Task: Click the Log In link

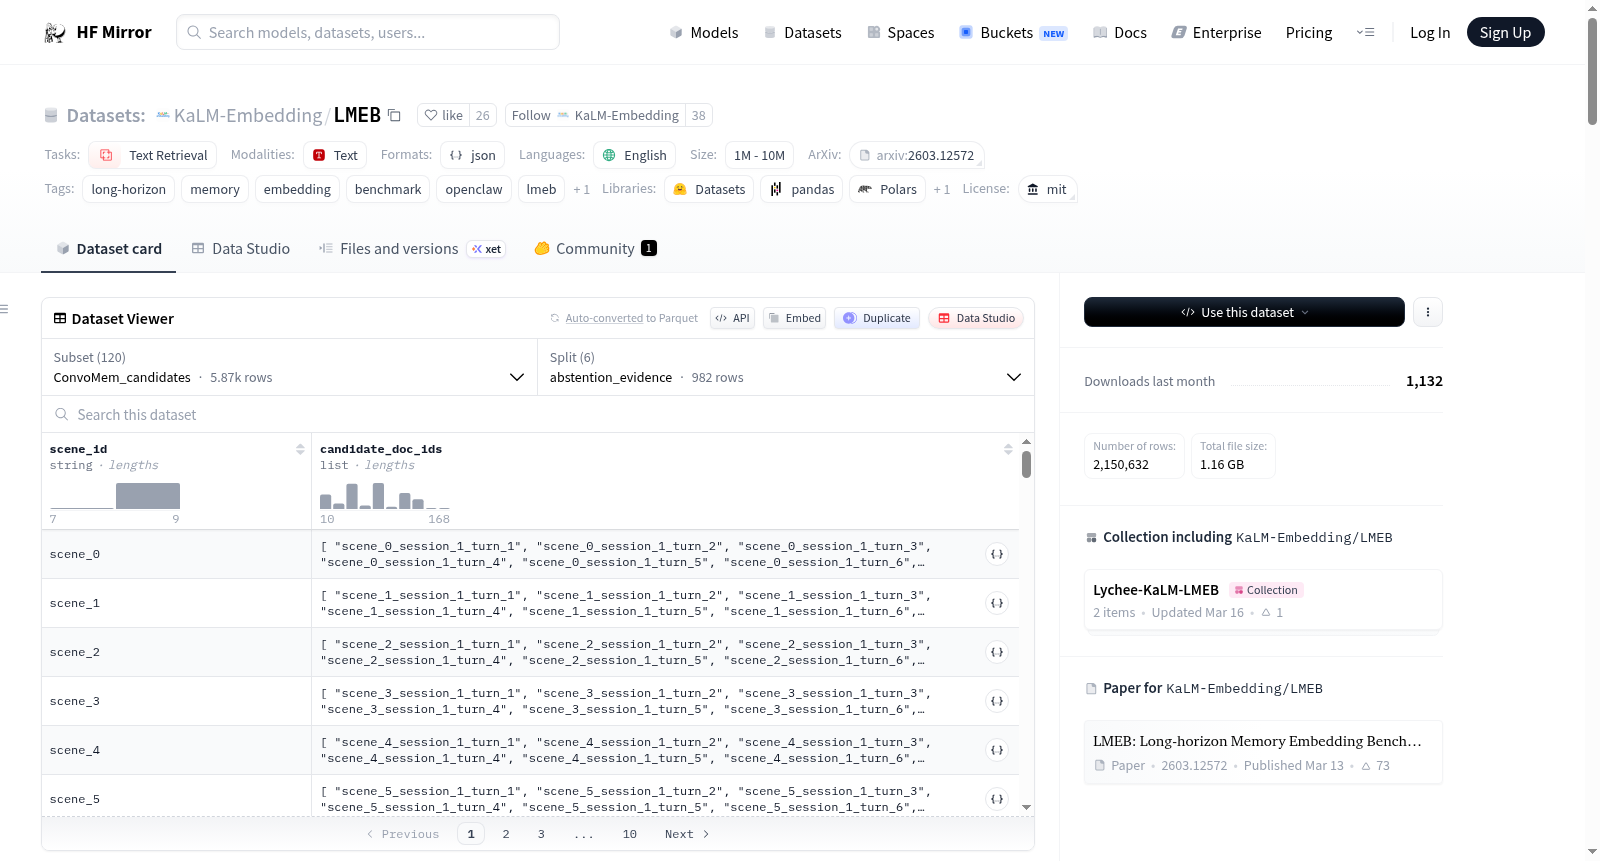Action: click(x=1430, y=33)
